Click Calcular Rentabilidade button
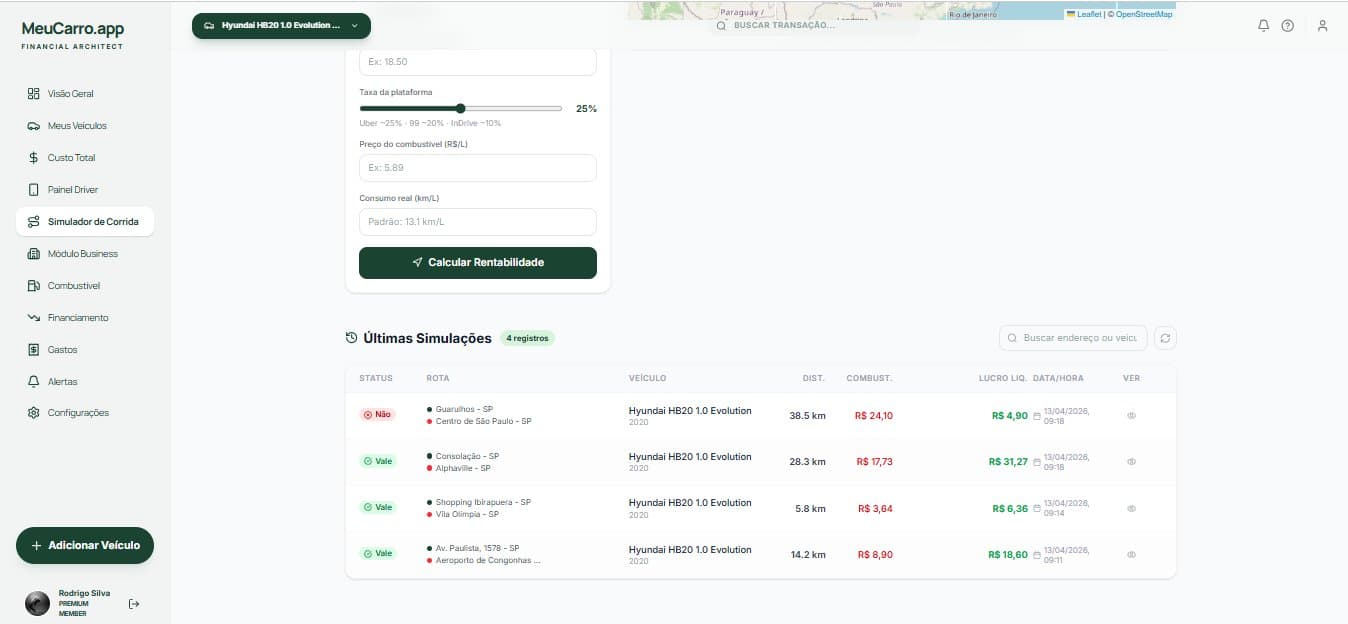 (478, 262)
